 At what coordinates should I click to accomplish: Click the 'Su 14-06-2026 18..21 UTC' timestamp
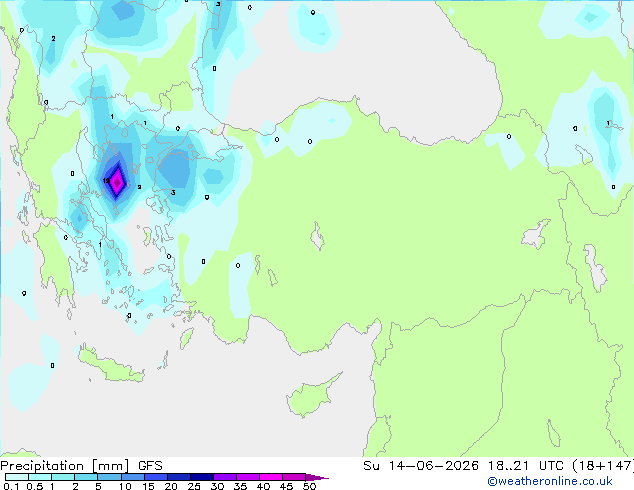[463, 466]
